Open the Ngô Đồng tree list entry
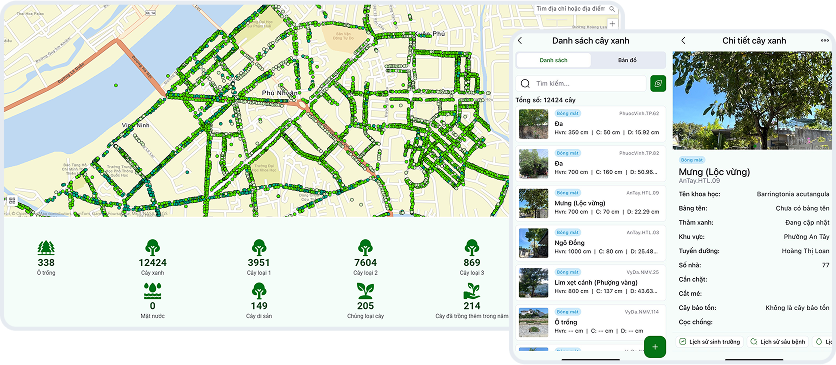The height and width of the screenshot is (365, 836). coord(591,243)
